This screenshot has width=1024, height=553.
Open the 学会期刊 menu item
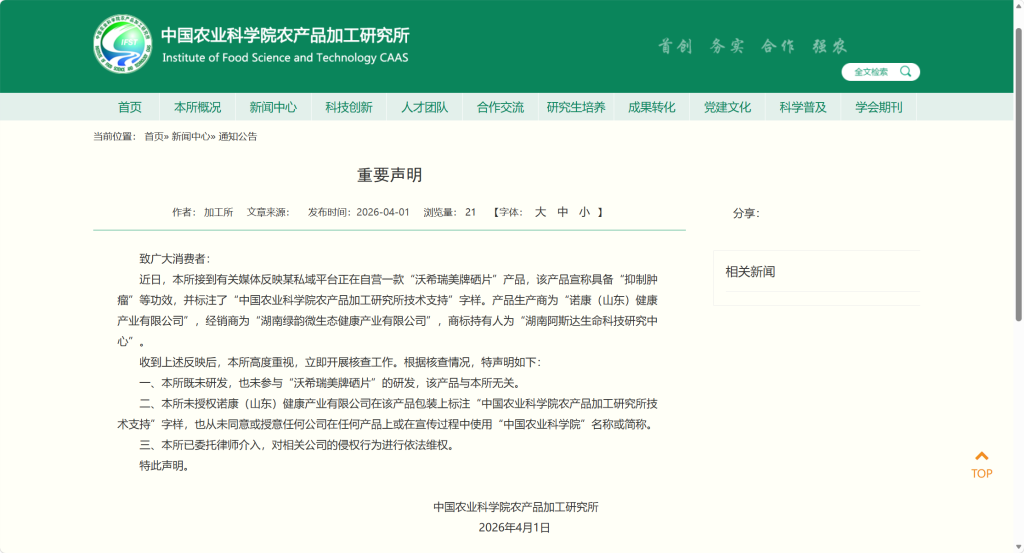click(x=879, y=107)
